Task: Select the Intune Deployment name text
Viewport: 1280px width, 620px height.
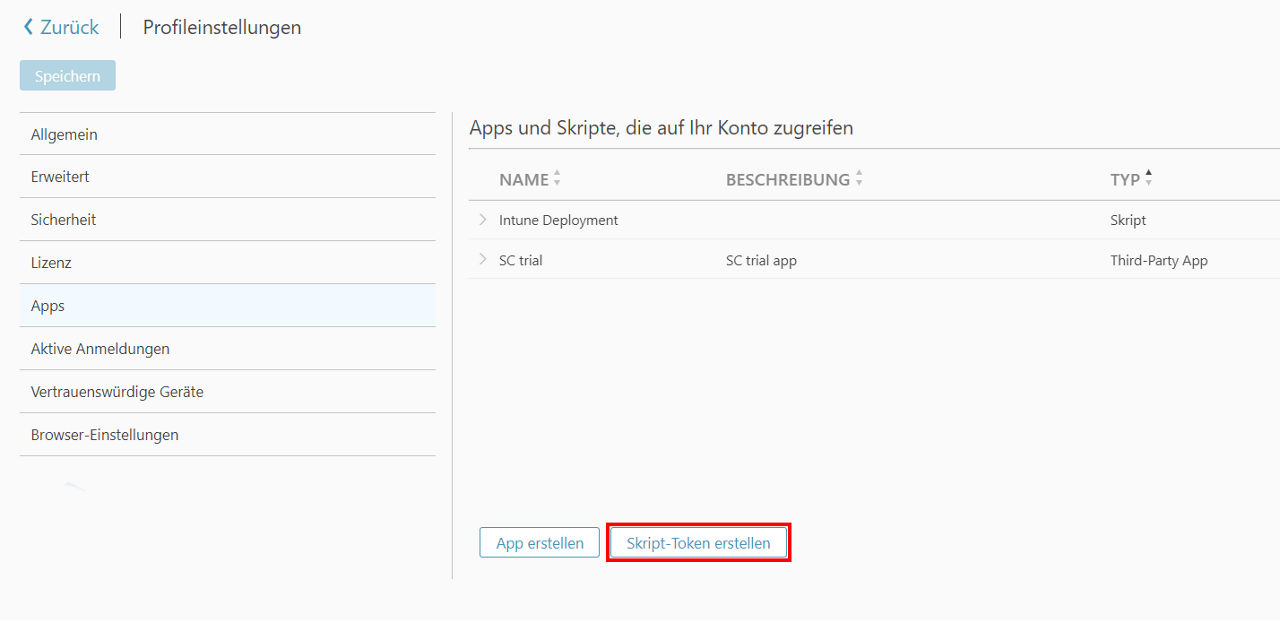Action: pos(558,220)
